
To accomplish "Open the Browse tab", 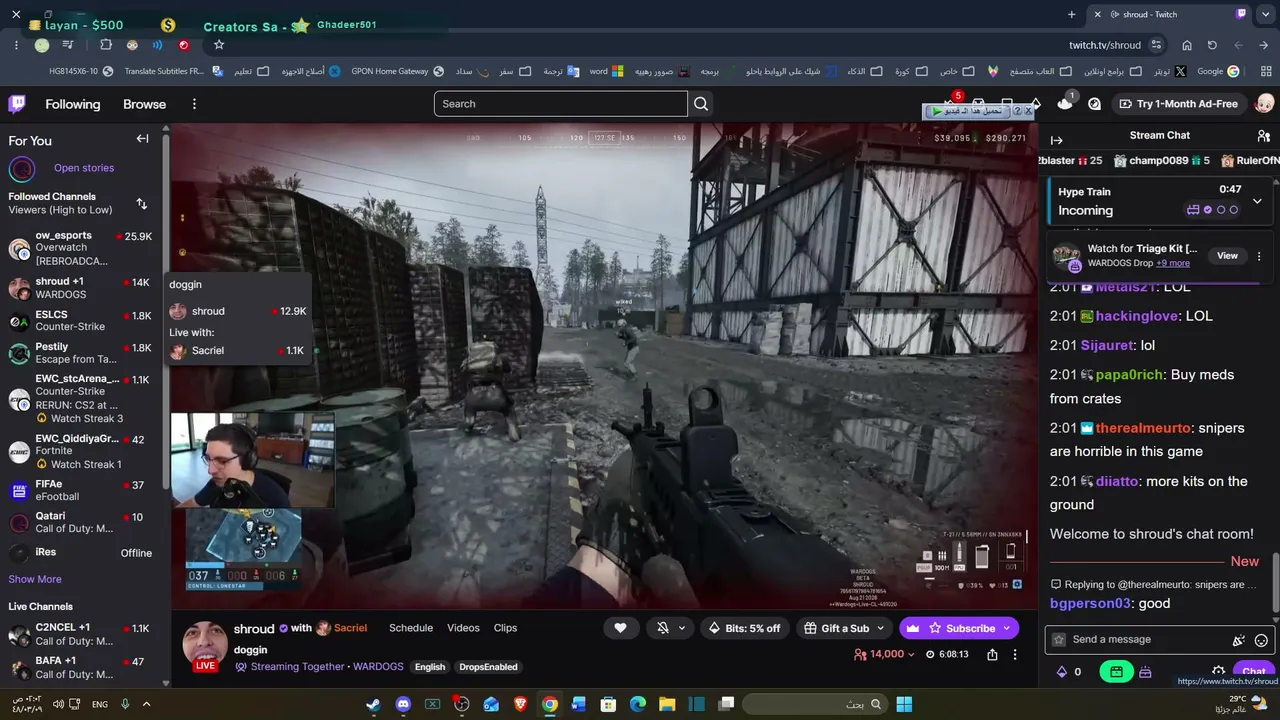I will click(x=145, y=104).
